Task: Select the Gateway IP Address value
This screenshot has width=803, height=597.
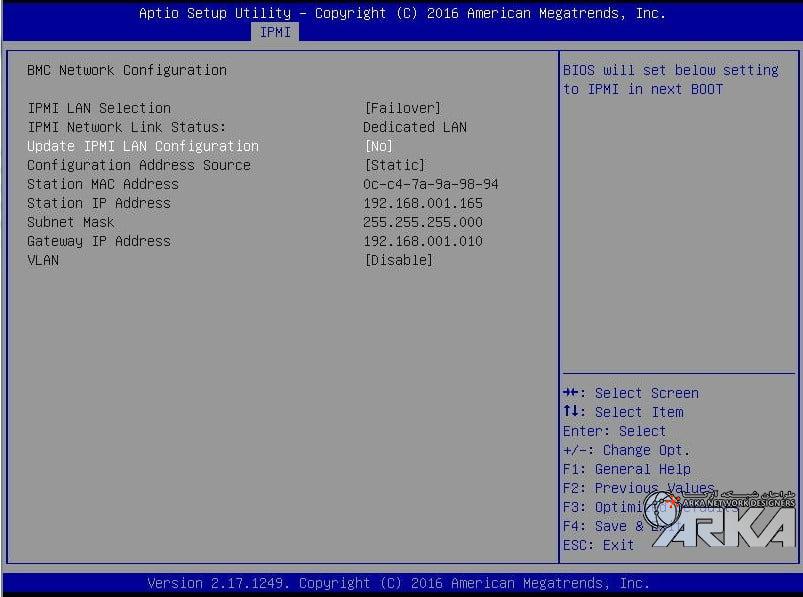Action: pos(422,241)
